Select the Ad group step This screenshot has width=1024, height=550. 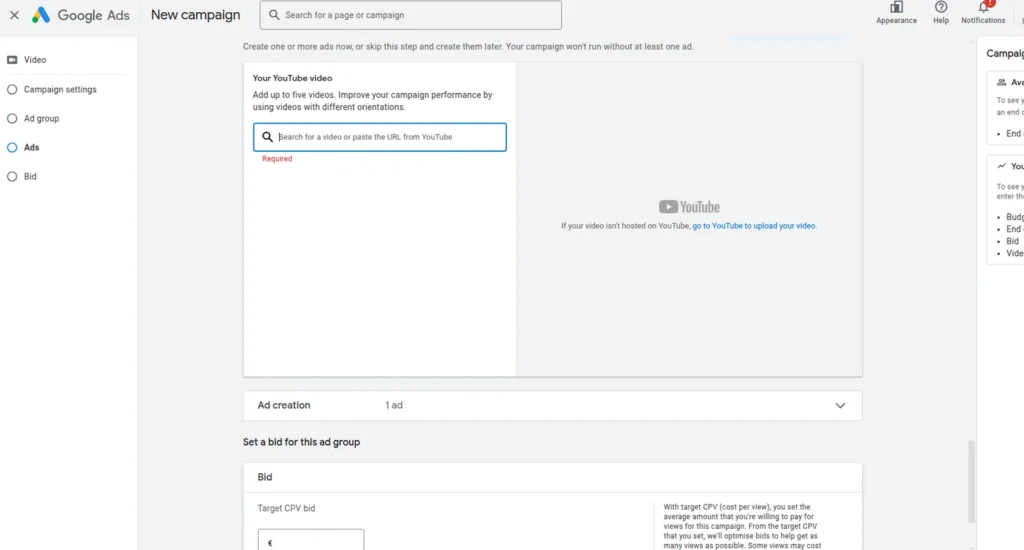tap(41, 118)
